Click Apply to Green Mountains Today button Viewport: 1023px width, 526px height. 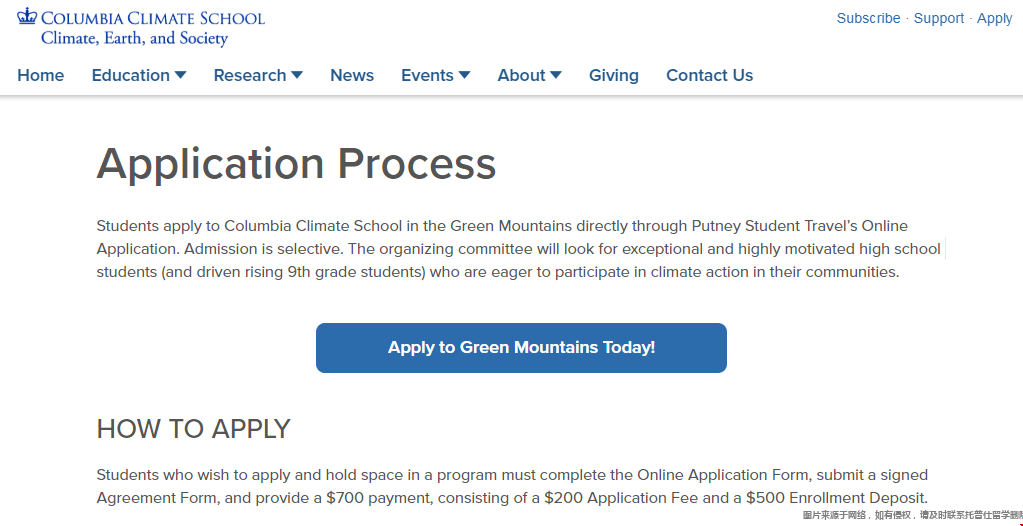pyautogui.click(x=521, y=348)
